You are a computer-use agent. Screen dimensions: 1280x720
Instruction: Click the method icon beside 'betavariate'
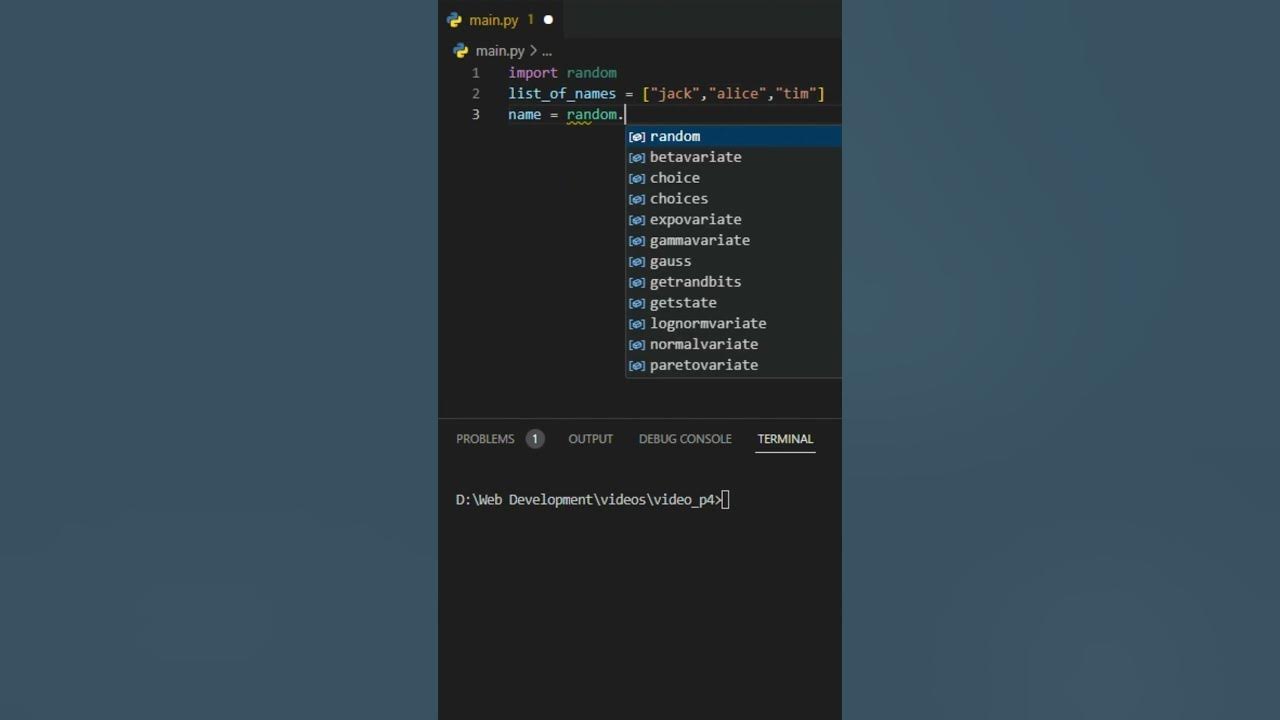coord(637,157)
